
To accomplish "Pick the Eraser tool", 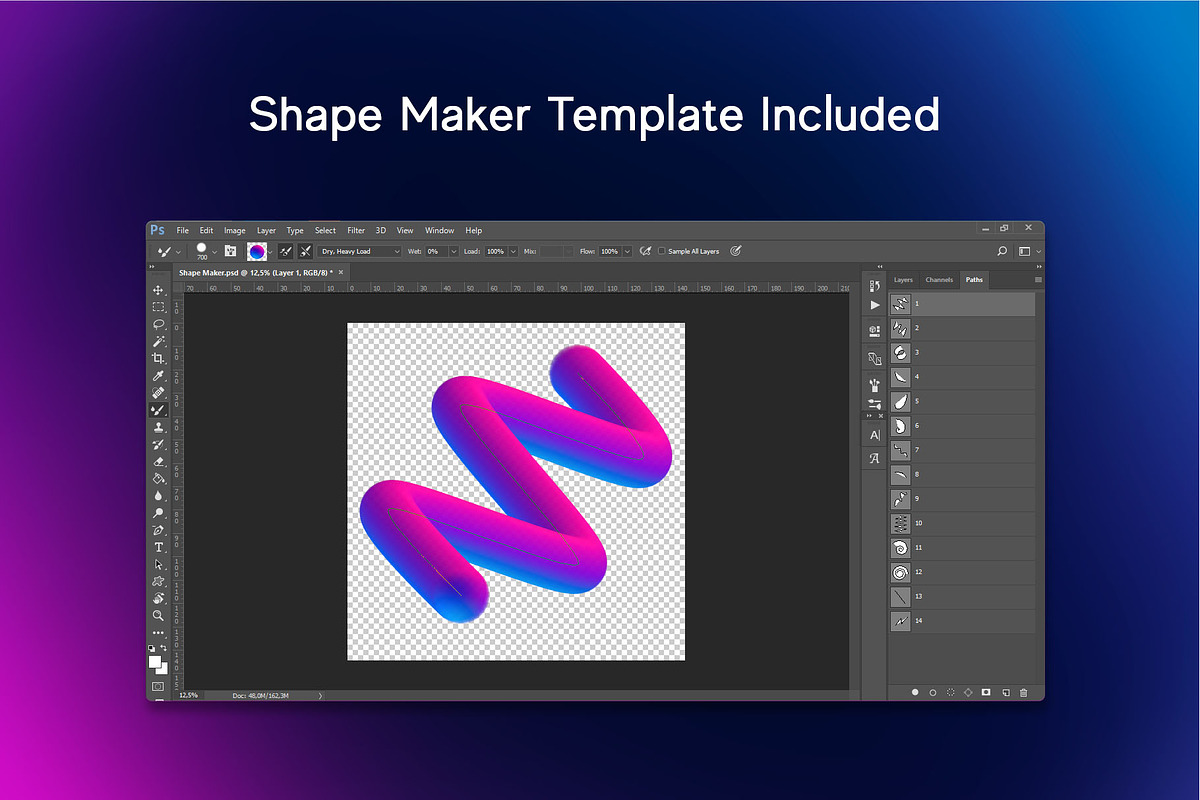I will [x=158, y=461].
